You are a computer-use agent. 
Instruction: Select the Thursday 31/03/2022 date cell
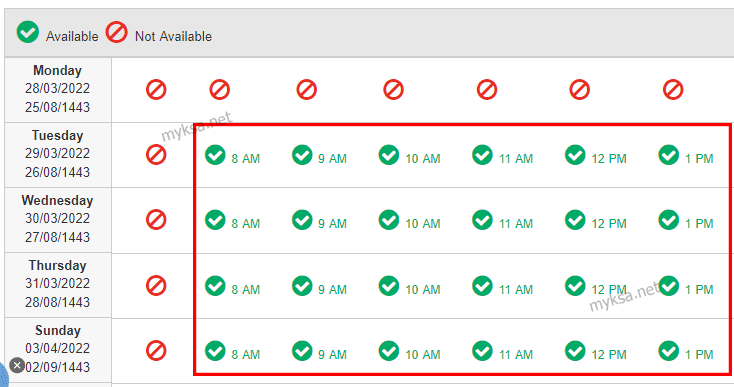click(58, 285)
